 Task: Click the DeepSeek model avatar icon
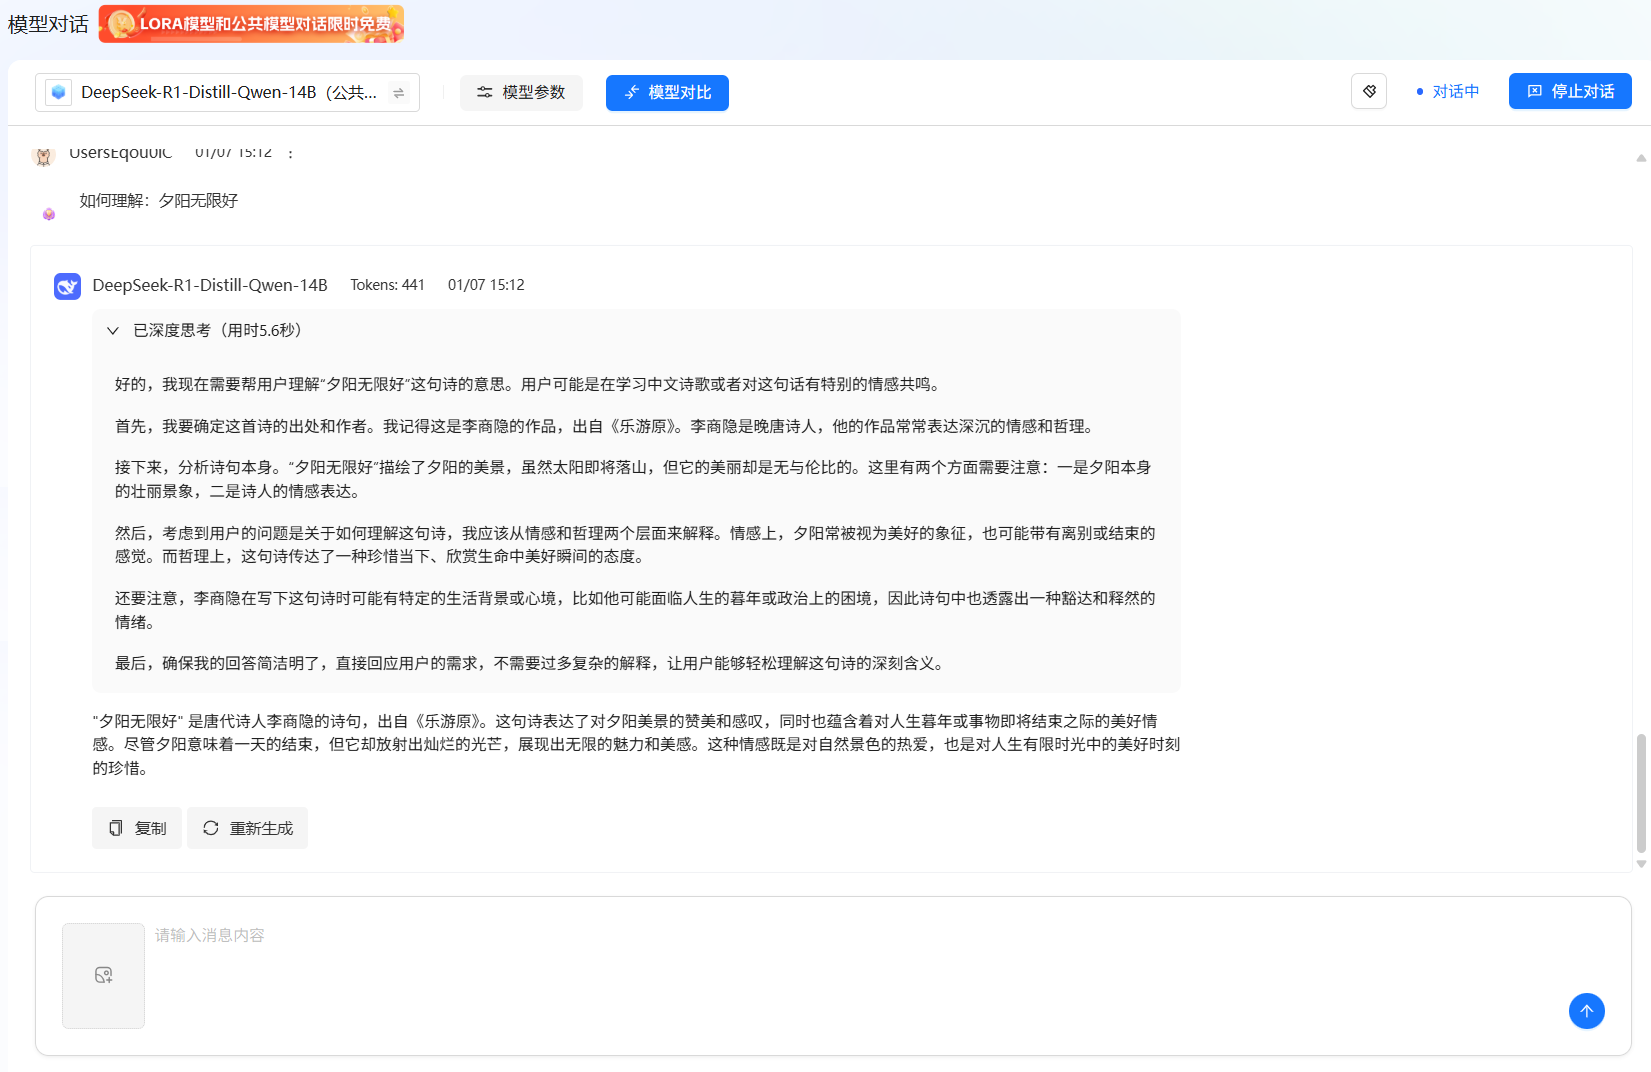66,285
